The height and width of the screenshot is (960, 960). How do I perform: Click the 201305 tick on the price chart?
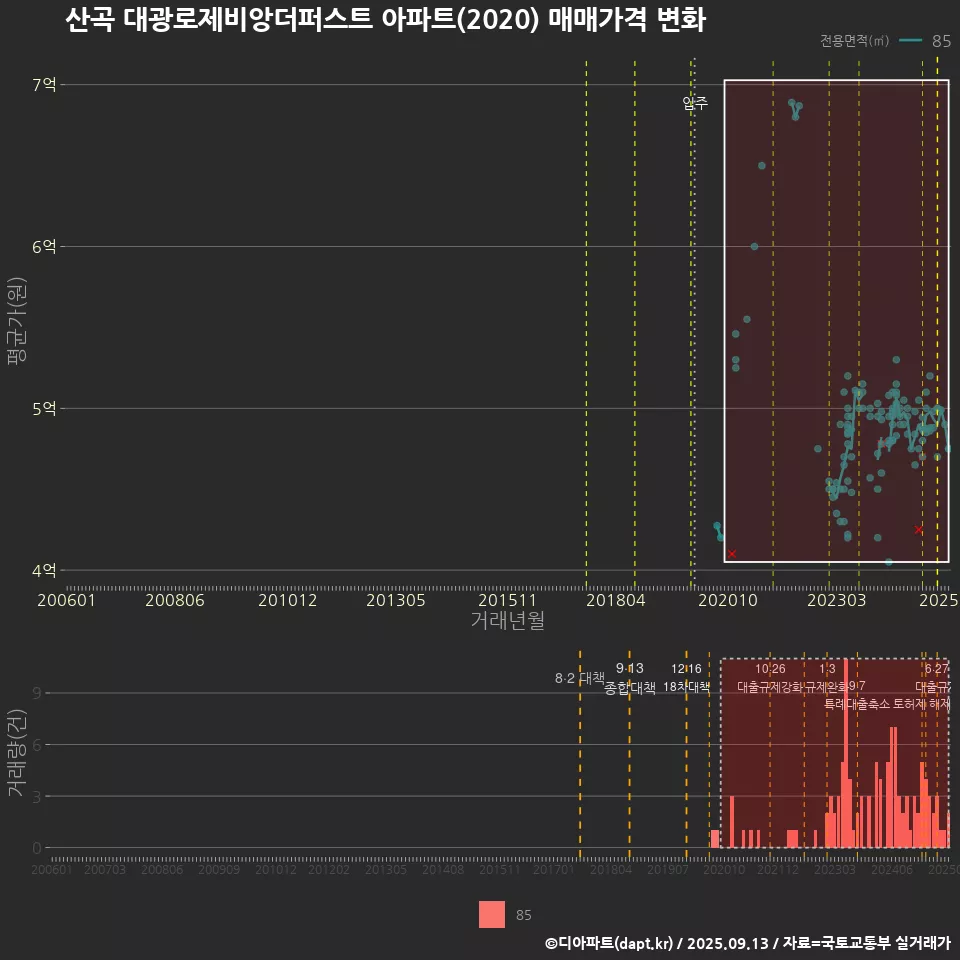[396, 600]
